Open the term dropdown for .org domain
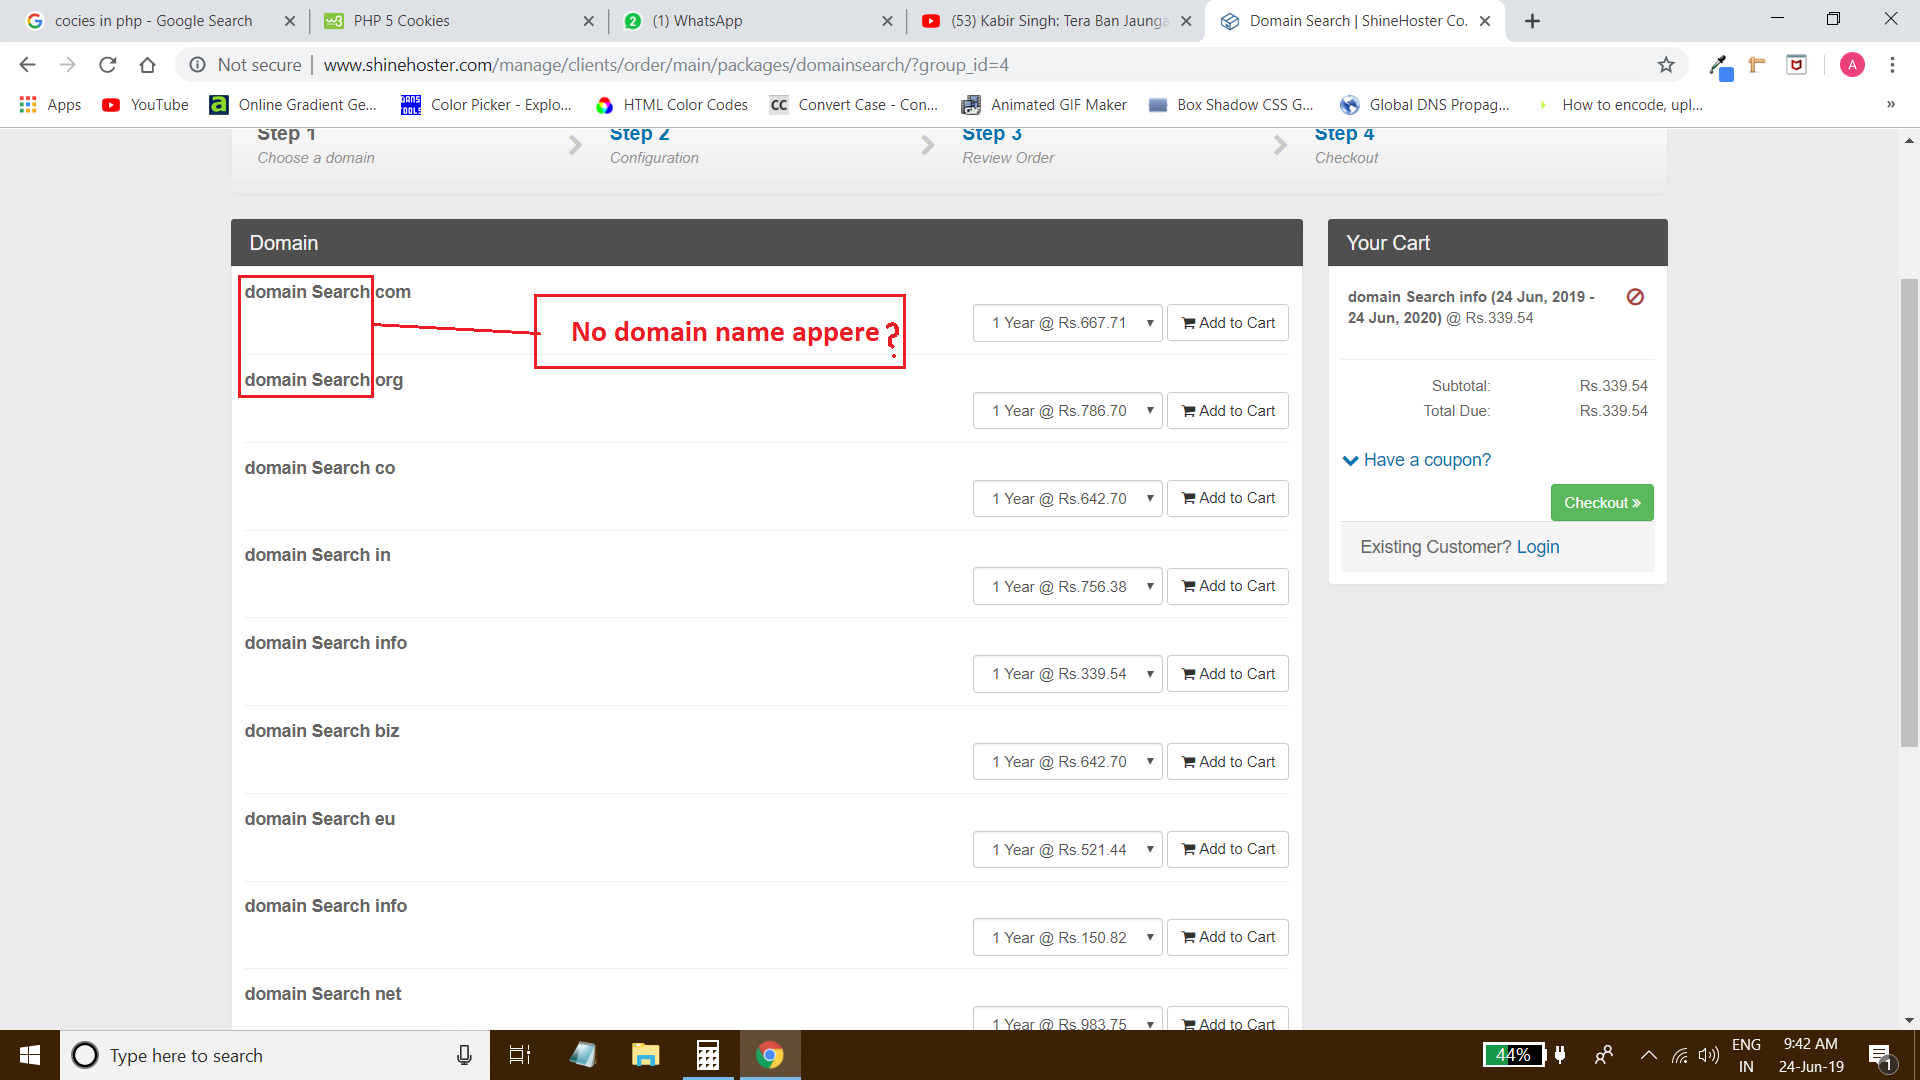This screenshot has width=1920, height=1080. click(x=1067, y=411)
